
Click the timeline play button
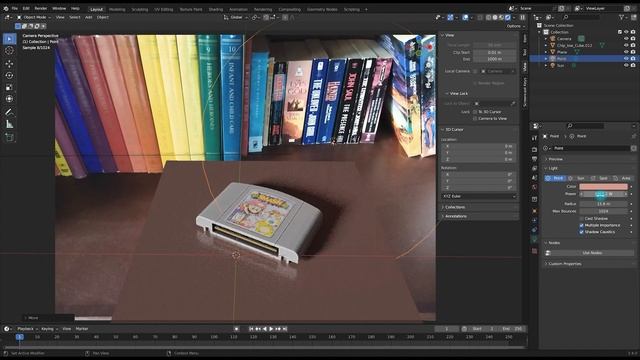[271, 329]
